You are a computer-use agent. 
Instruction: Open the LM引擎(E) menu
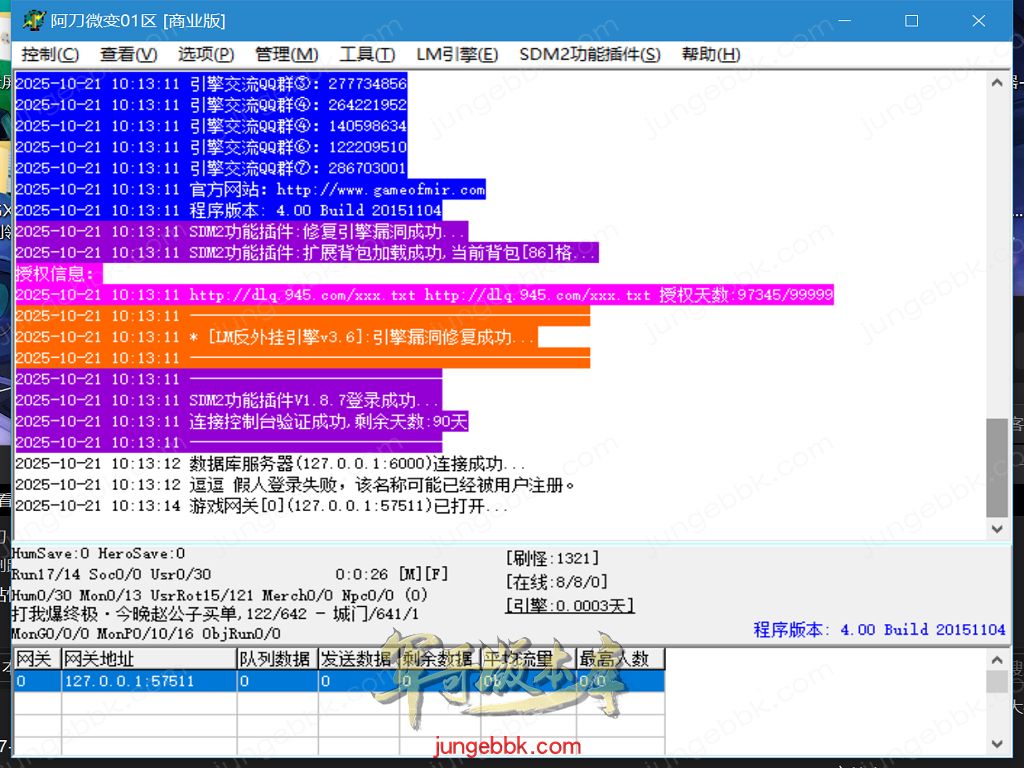(x=456, y=54)
